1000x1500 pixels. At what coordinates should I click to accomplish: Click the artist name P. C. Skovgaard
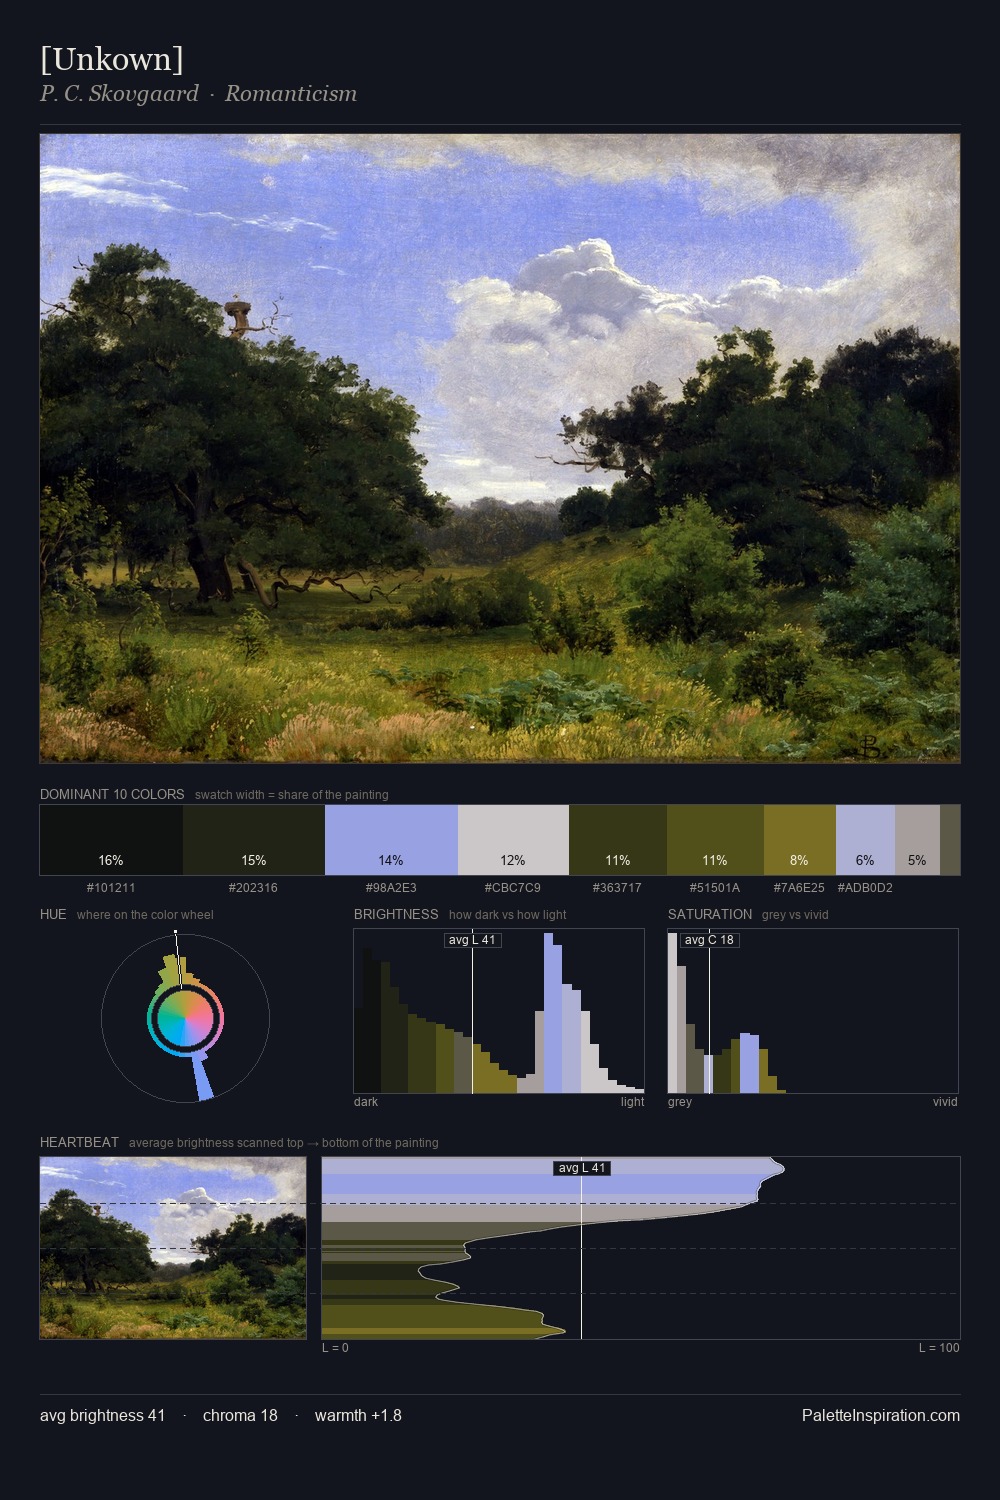[x=119, y=94]
